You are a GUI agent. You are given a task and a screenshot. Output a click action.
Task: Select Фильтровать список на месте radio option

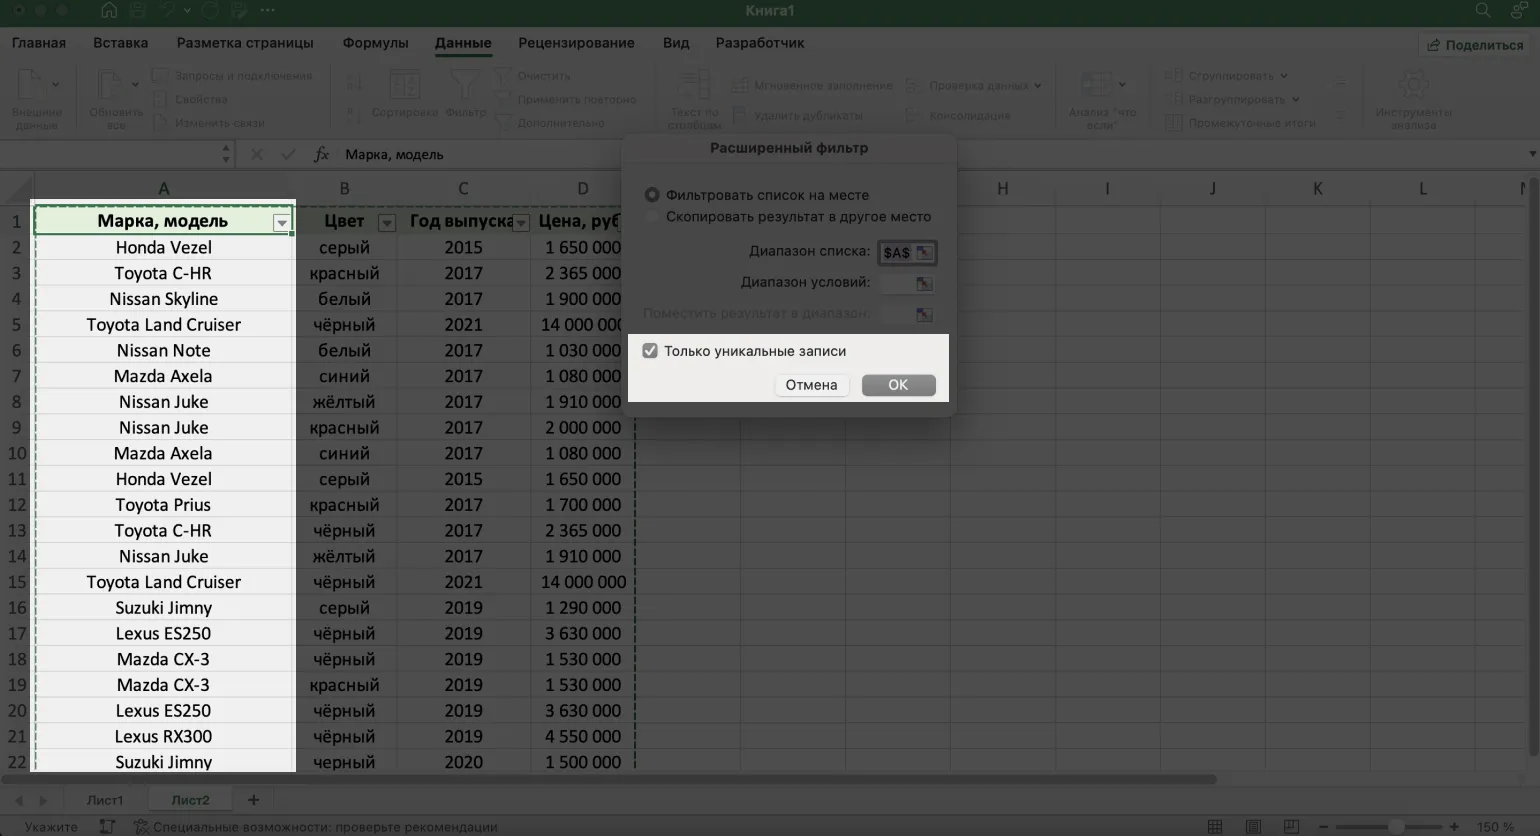[652, 195]
